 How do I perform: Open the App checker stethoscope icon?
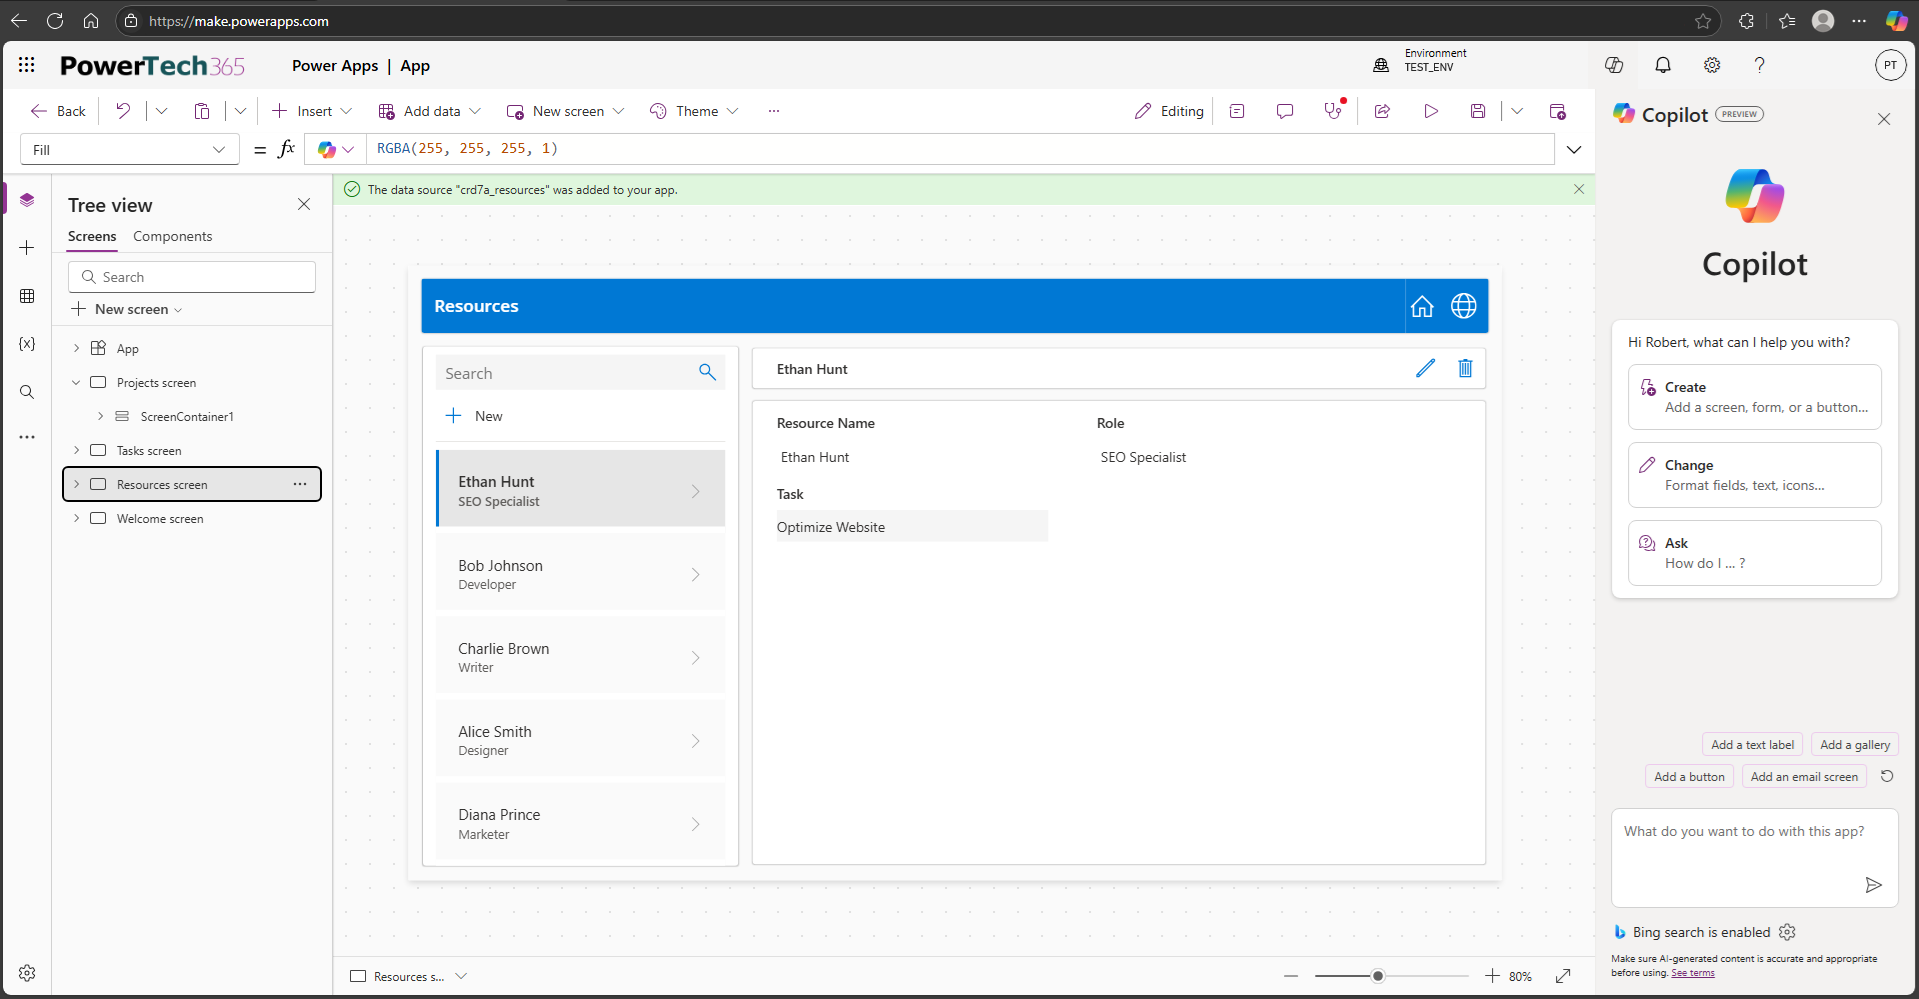(x=1333, y=111)
